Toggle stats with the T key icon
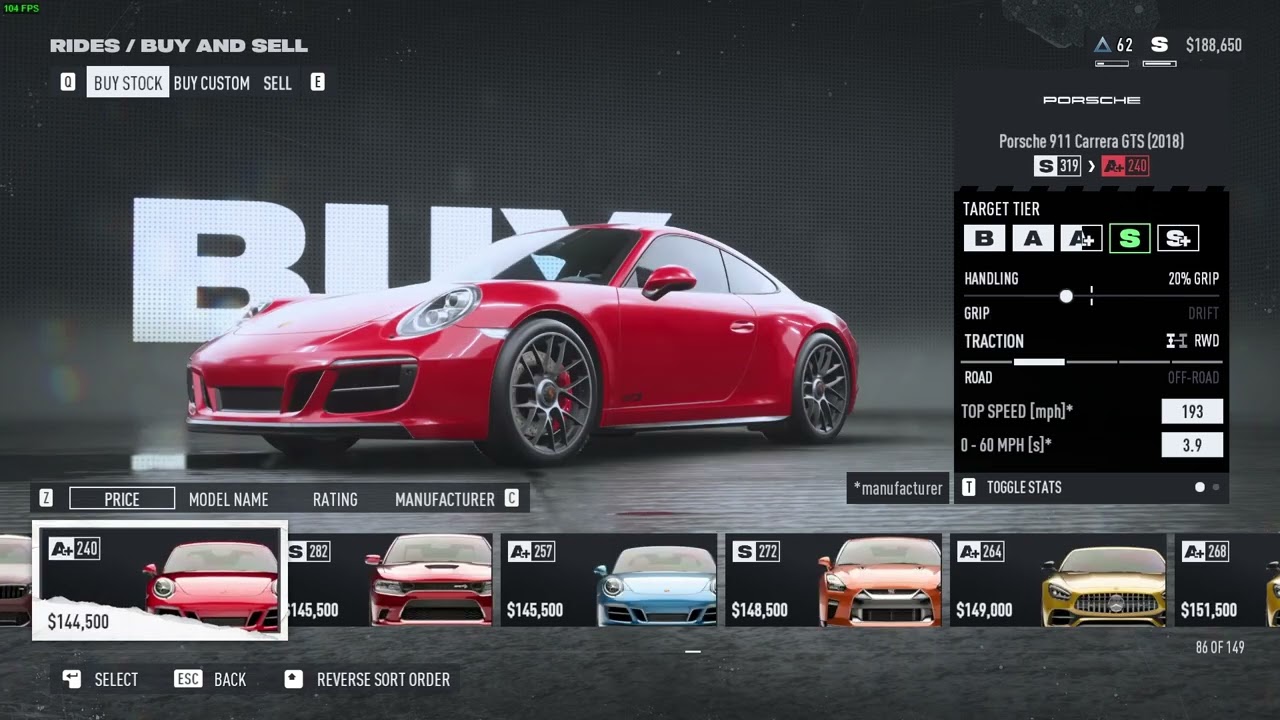This screenshot has width=1280, height=720. click(x=968, y=487)
